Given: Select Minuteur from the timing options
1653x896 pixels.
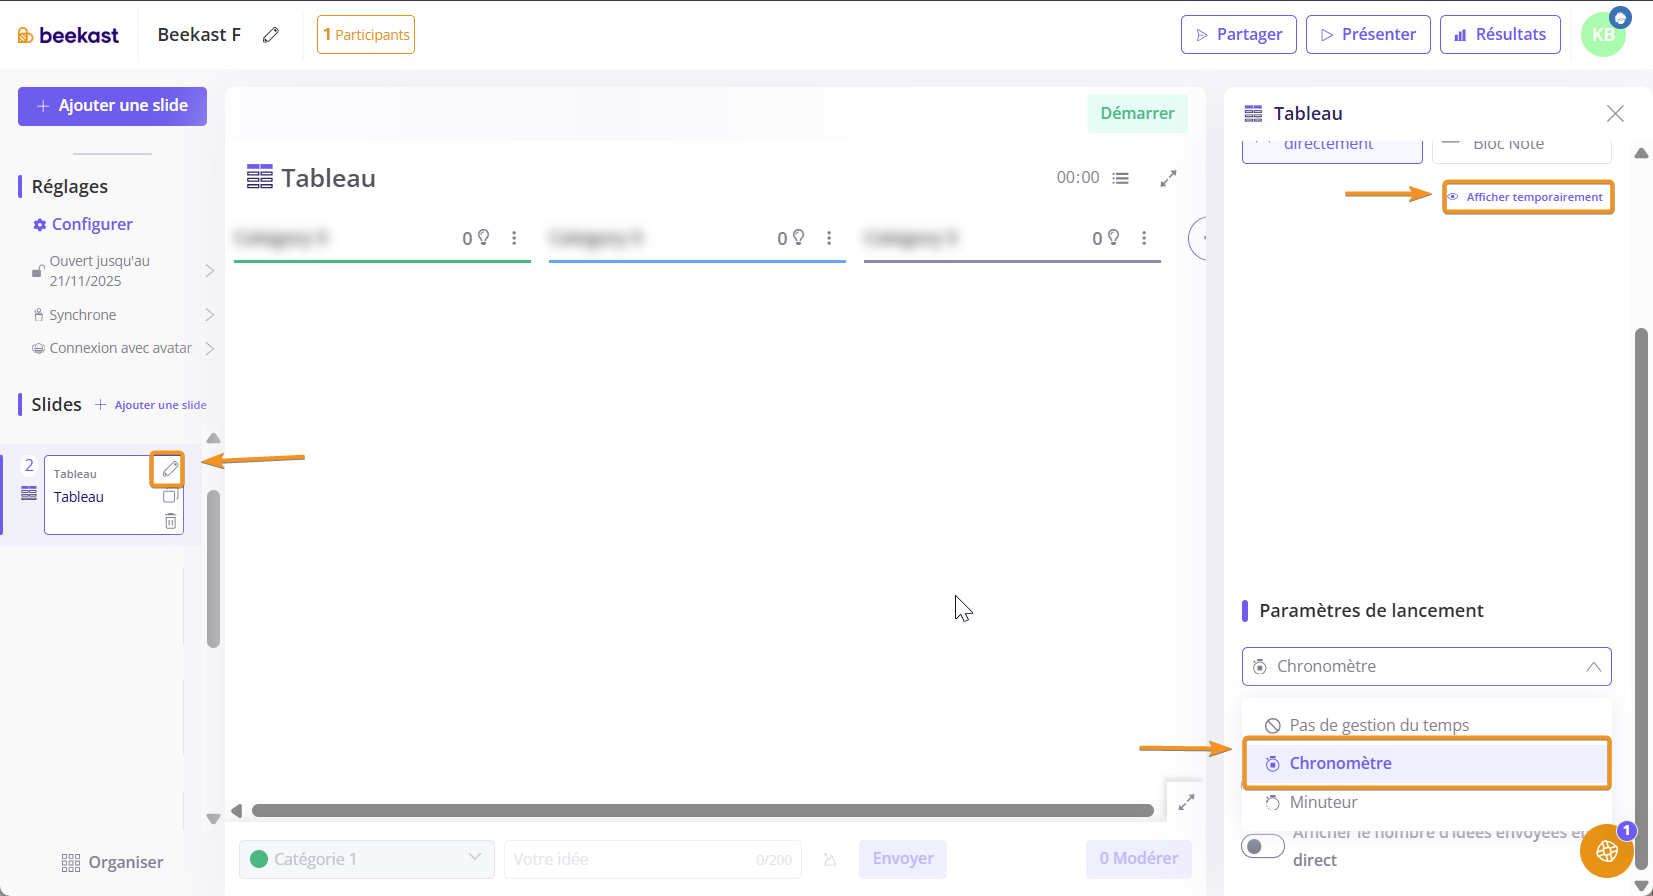Looking at the screenshot, I should coord(1323,802).
